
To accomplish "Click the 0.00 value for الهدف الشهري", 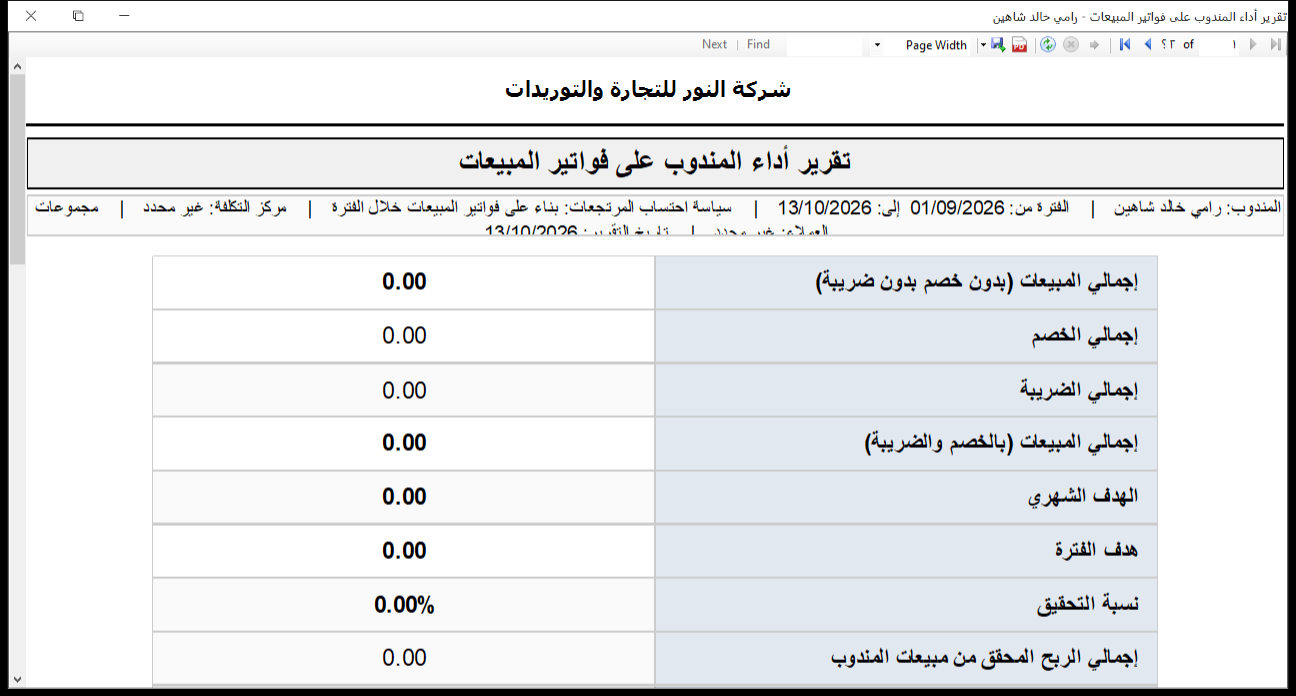I will tap(404, 496).
